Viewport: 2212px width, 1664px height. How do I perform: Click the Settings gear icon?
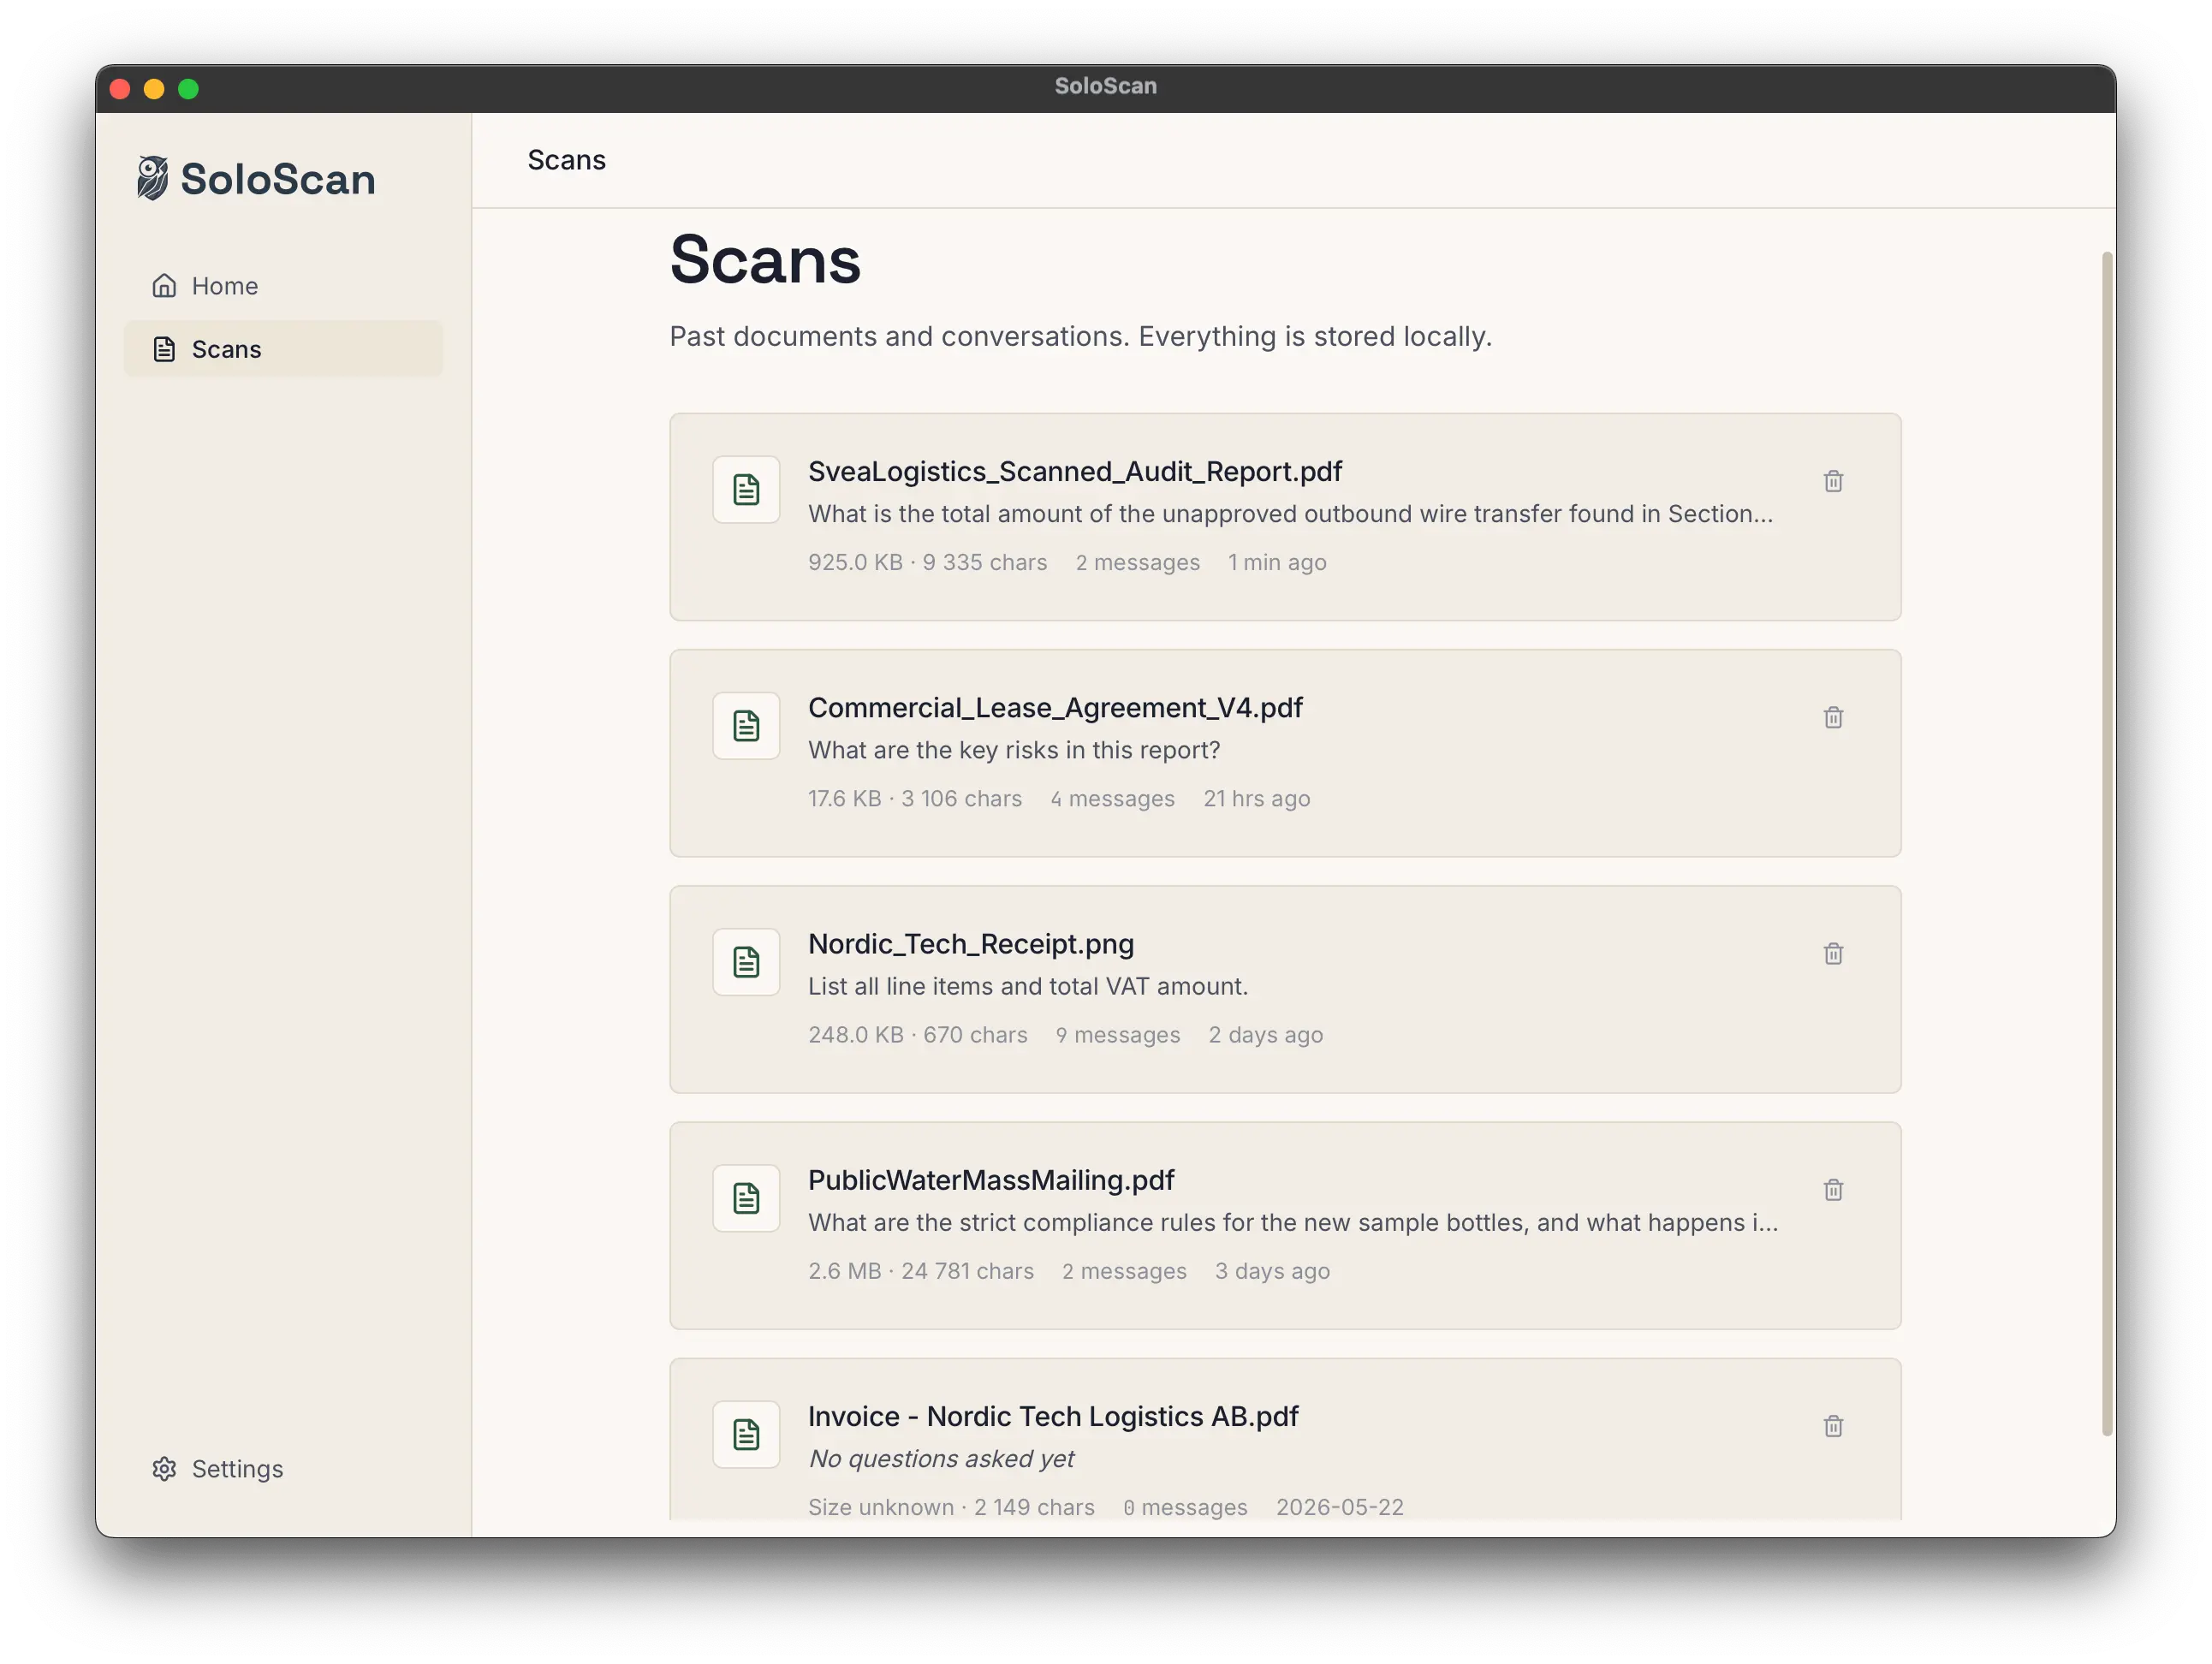coord(164,1468)
